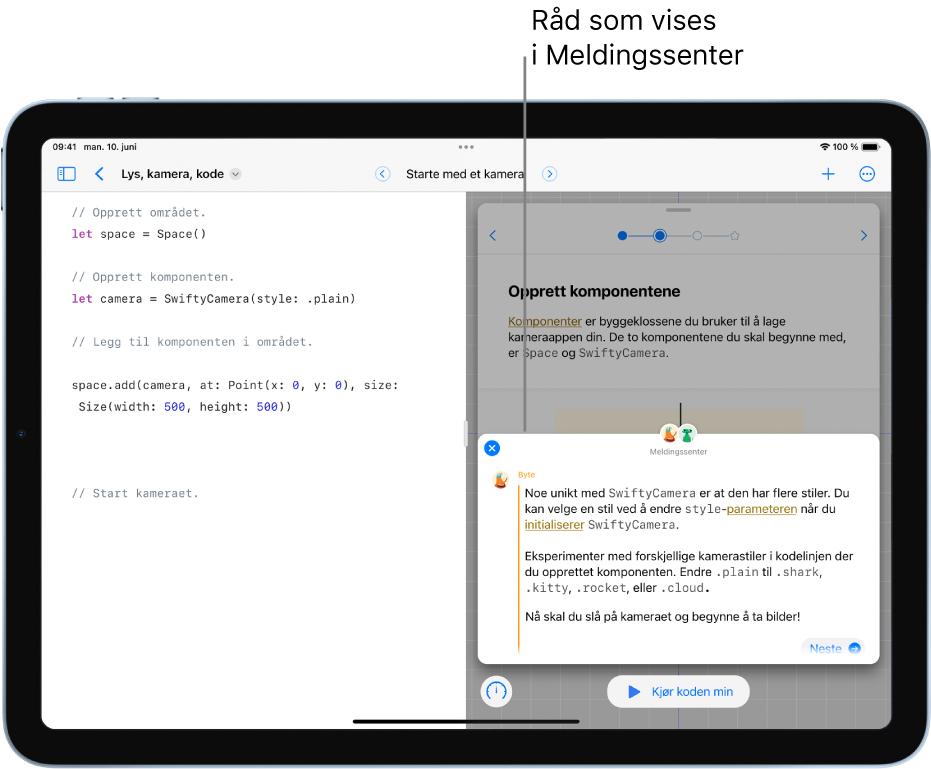The image size is (931, 769).
Task: Run code with Kjør koden min
Action: [678, 692]
